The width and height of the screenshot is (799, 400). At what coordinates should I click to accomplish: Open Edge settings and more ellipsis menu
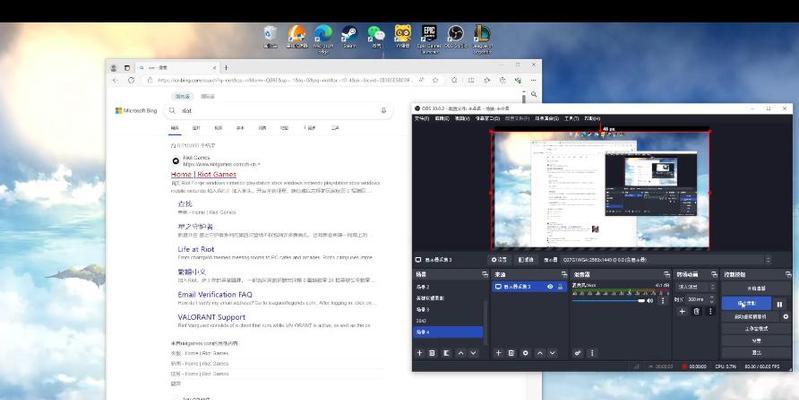(x=533, y=81)
